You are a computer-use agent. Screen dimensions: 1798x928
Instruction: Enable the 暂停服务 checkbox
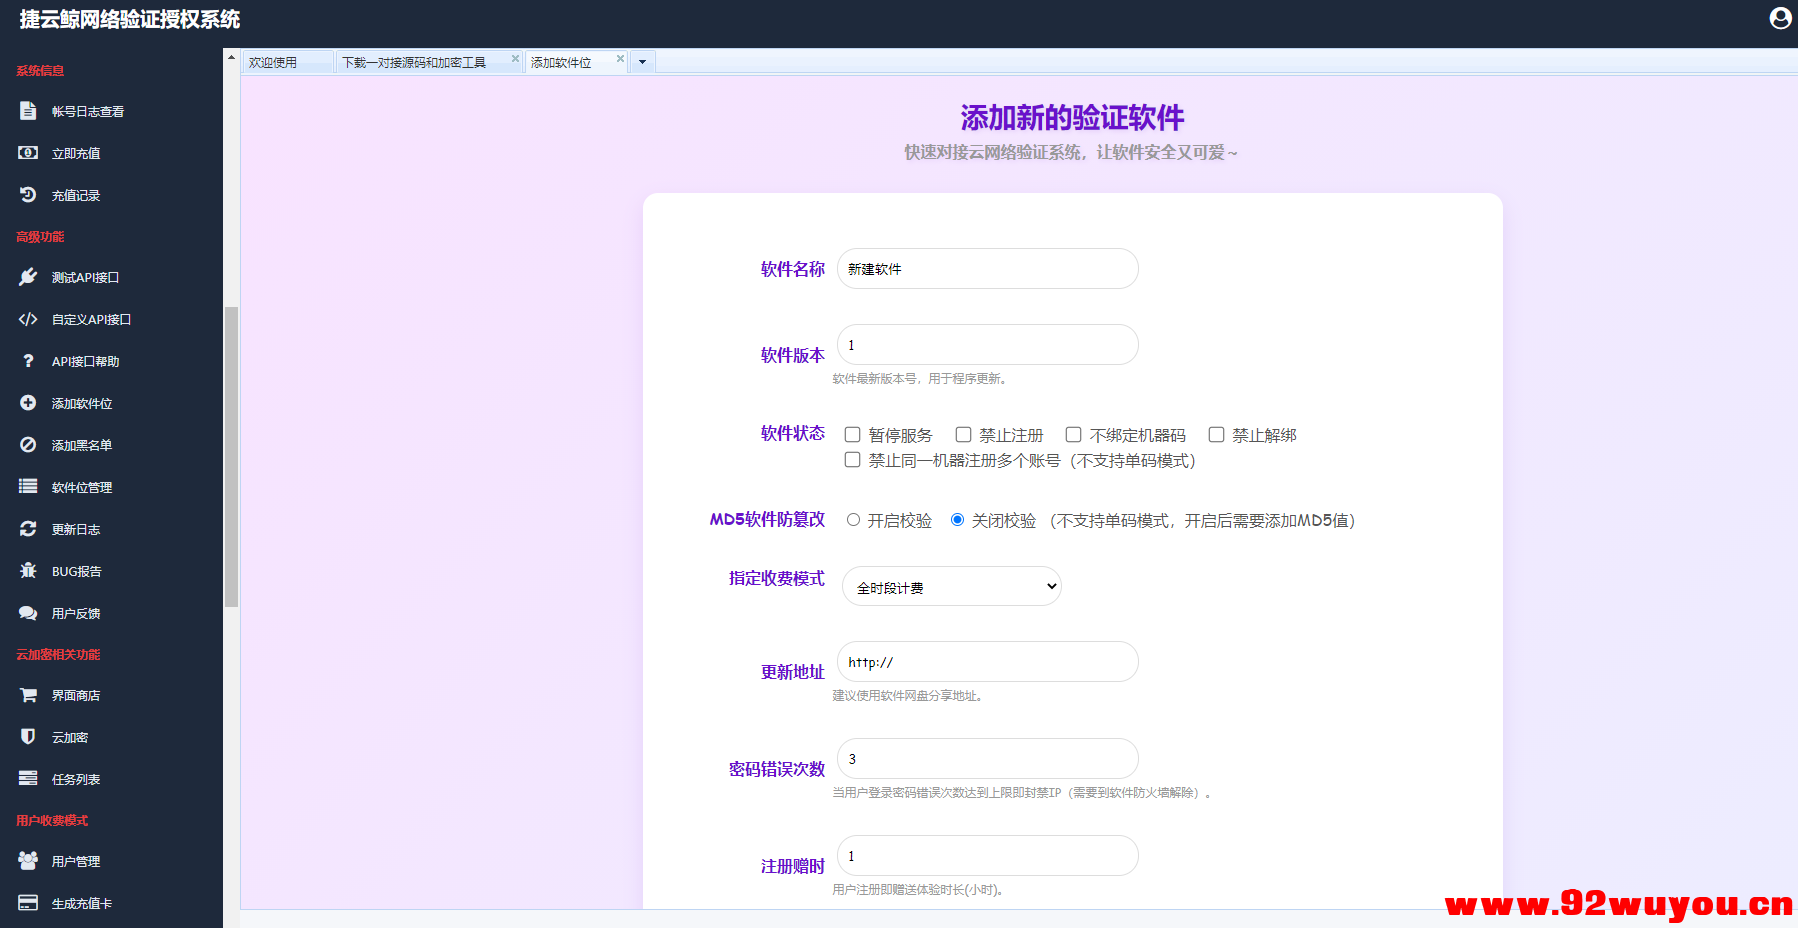click(x=852, y=434)
